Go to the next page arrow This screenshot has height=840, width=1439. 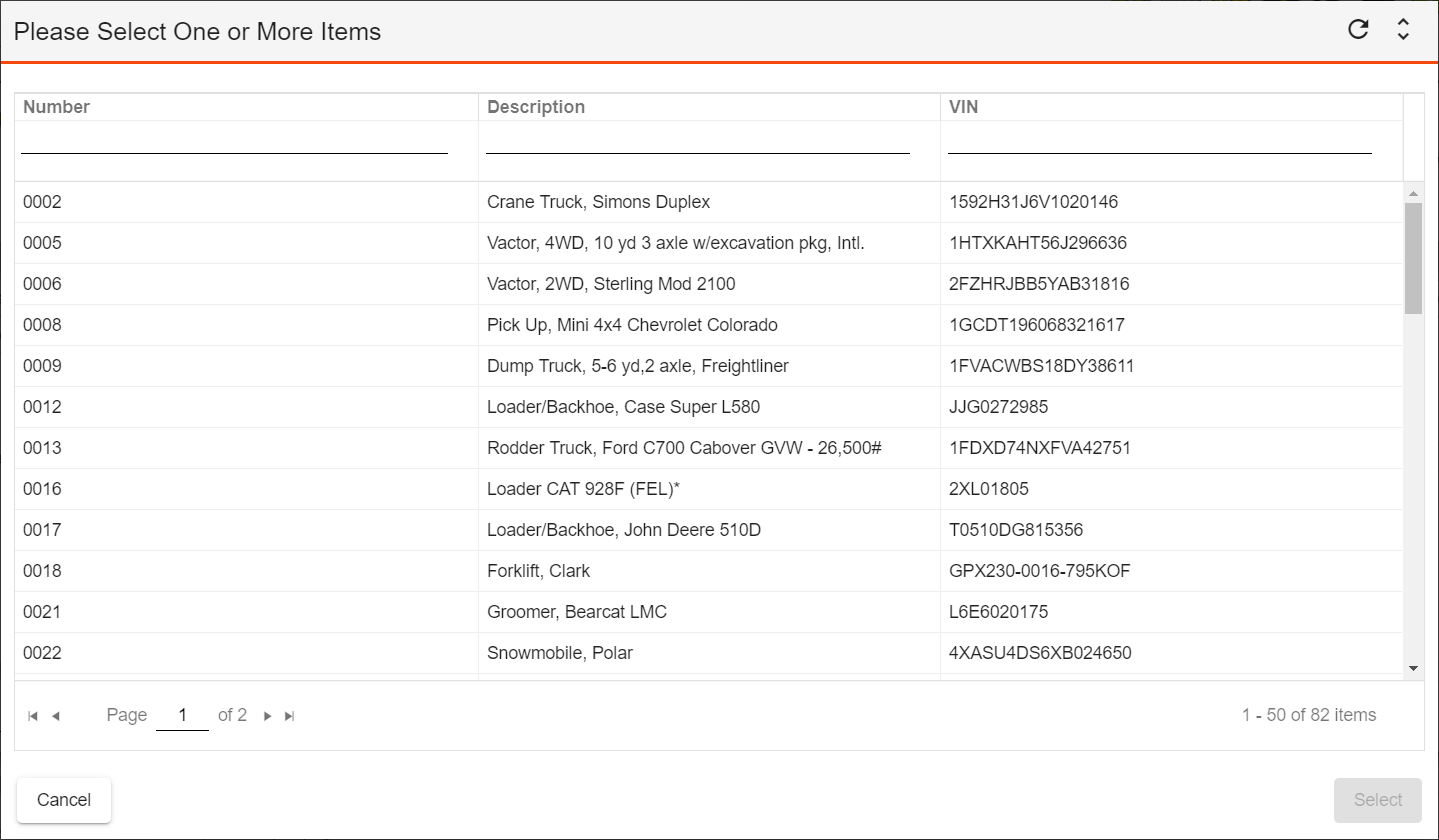click(x=267, y=716)
